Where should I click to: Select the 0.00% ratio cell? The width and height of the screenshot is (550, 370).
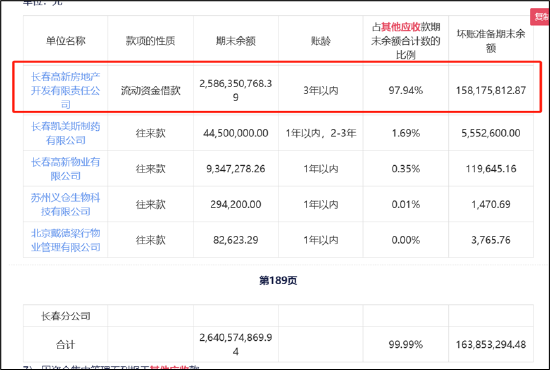(x=406, y=240)
